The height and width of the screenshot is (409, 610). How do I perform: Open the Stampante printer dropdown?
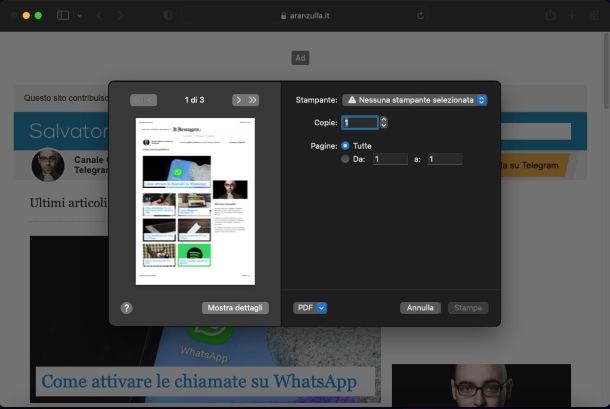415,100
